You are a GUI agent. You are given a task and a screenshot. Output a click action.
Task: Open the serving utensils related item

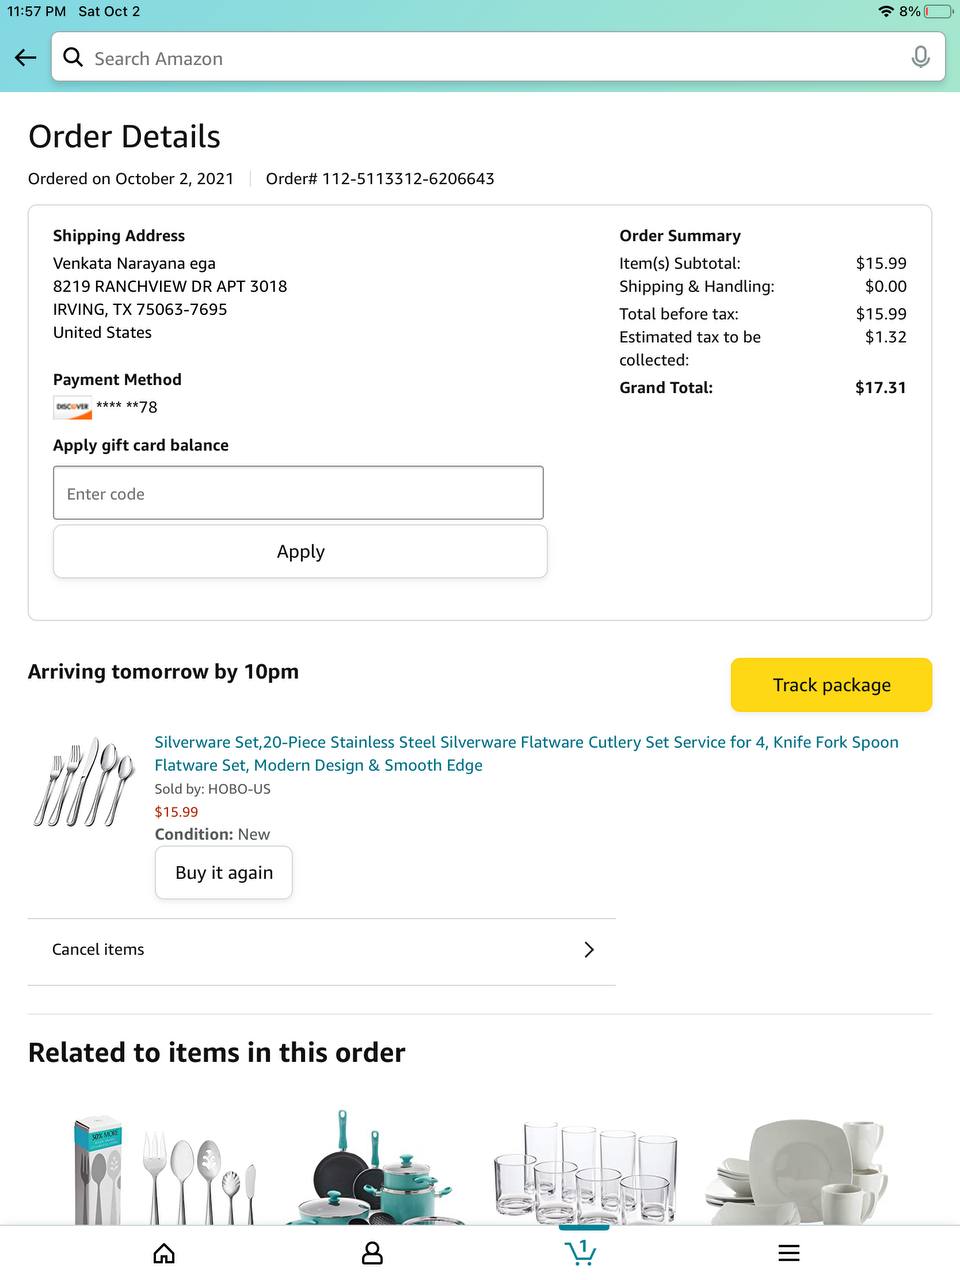pos(166,1170)
